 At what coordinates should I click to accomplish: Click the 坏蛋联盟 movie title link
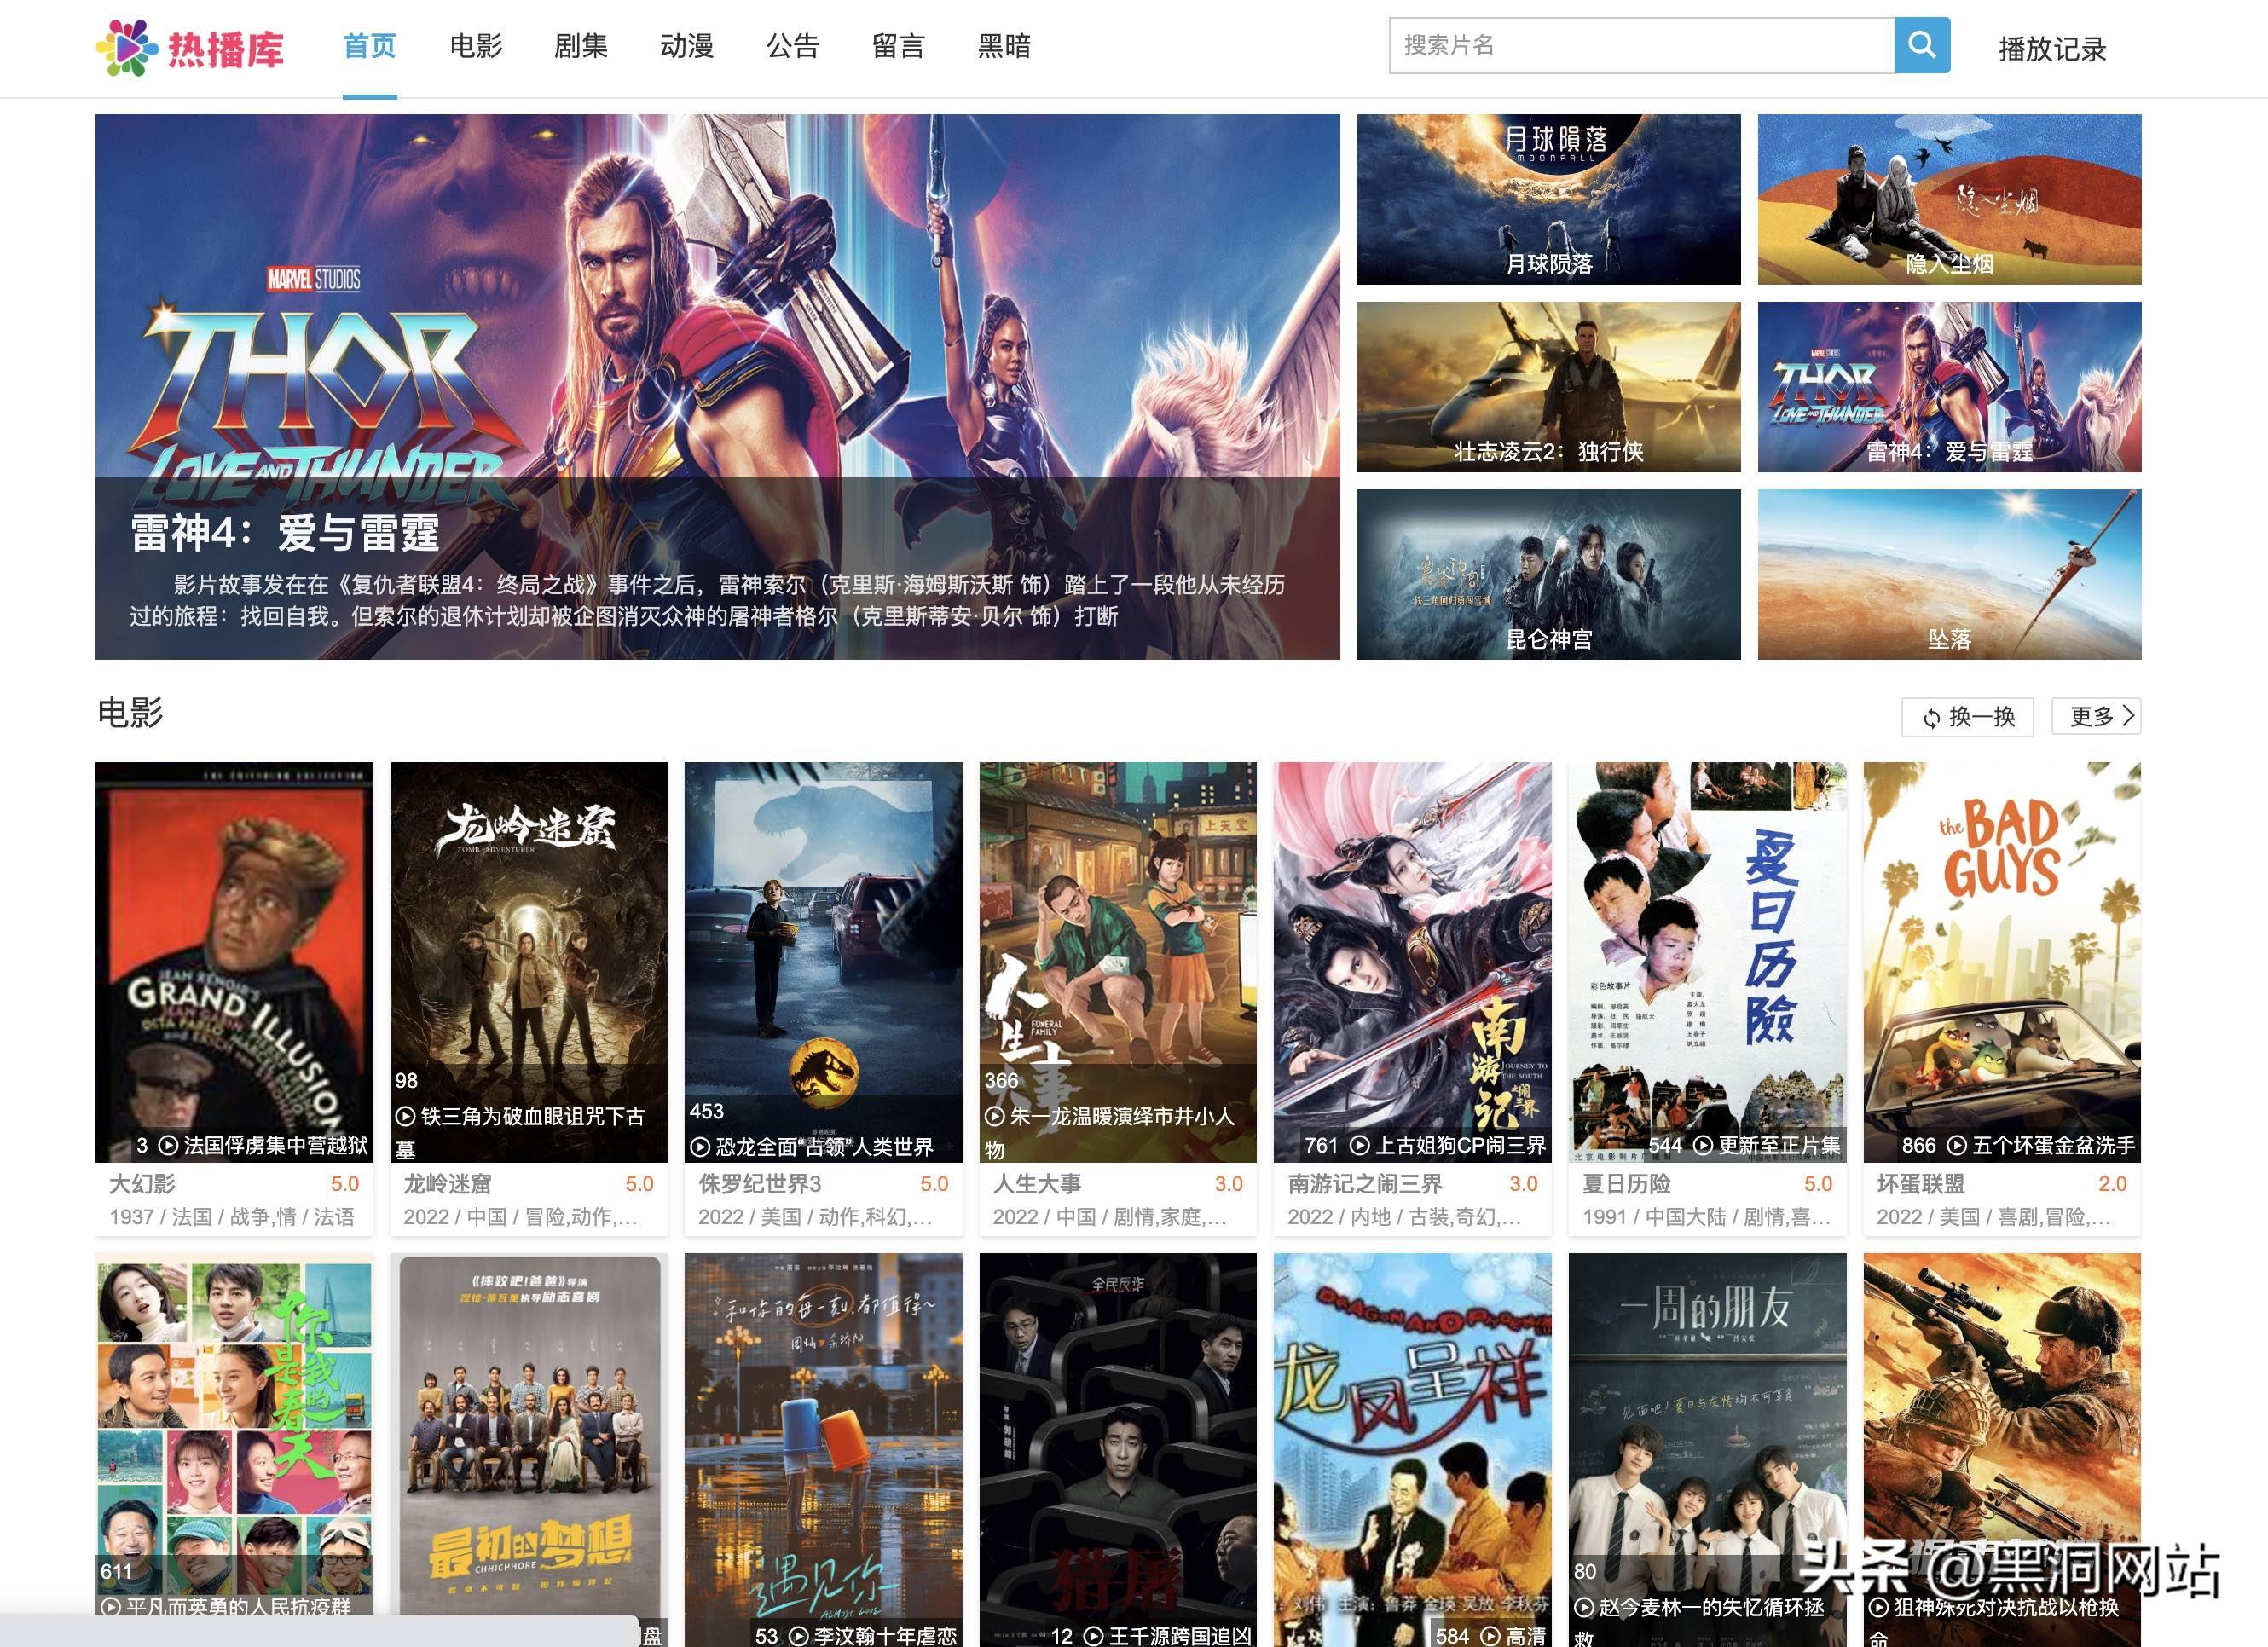[1921, 1184]
